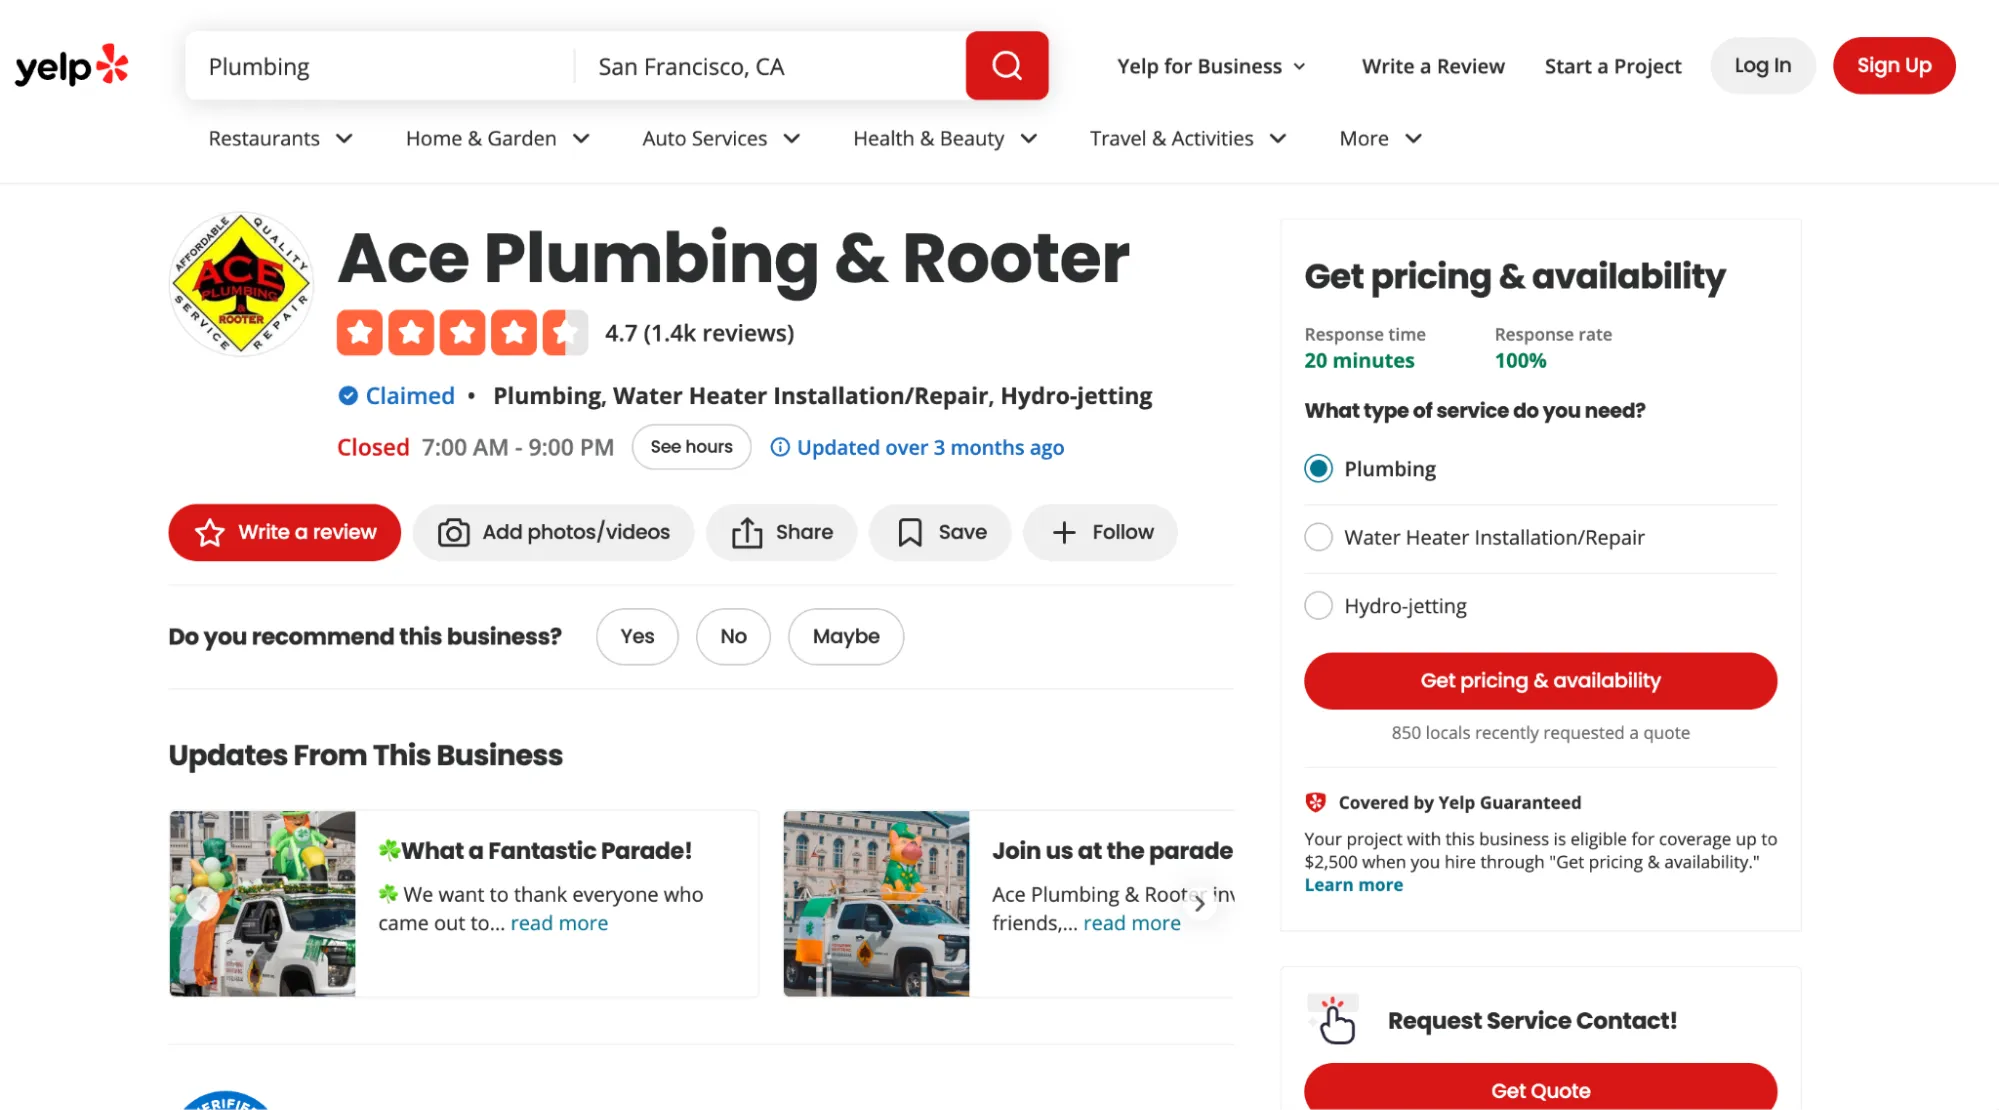
Task: Click the red search magnifier button
Action: [x=1006, y=66]
